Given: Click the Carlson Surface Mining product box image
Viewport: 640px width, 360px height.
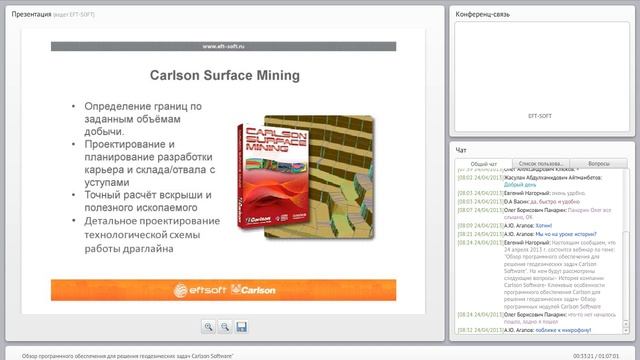Looking at the screenshot, I should coord(273,176).
